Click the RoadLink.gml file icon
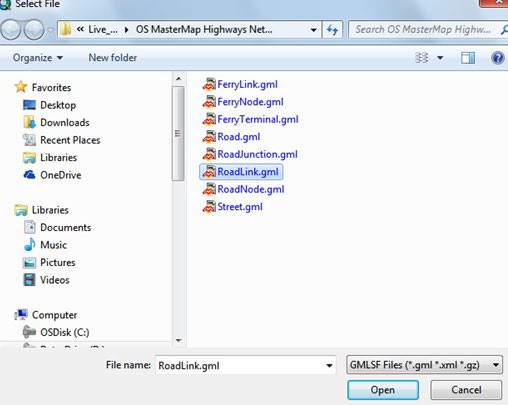 click(x=209, y=172)
